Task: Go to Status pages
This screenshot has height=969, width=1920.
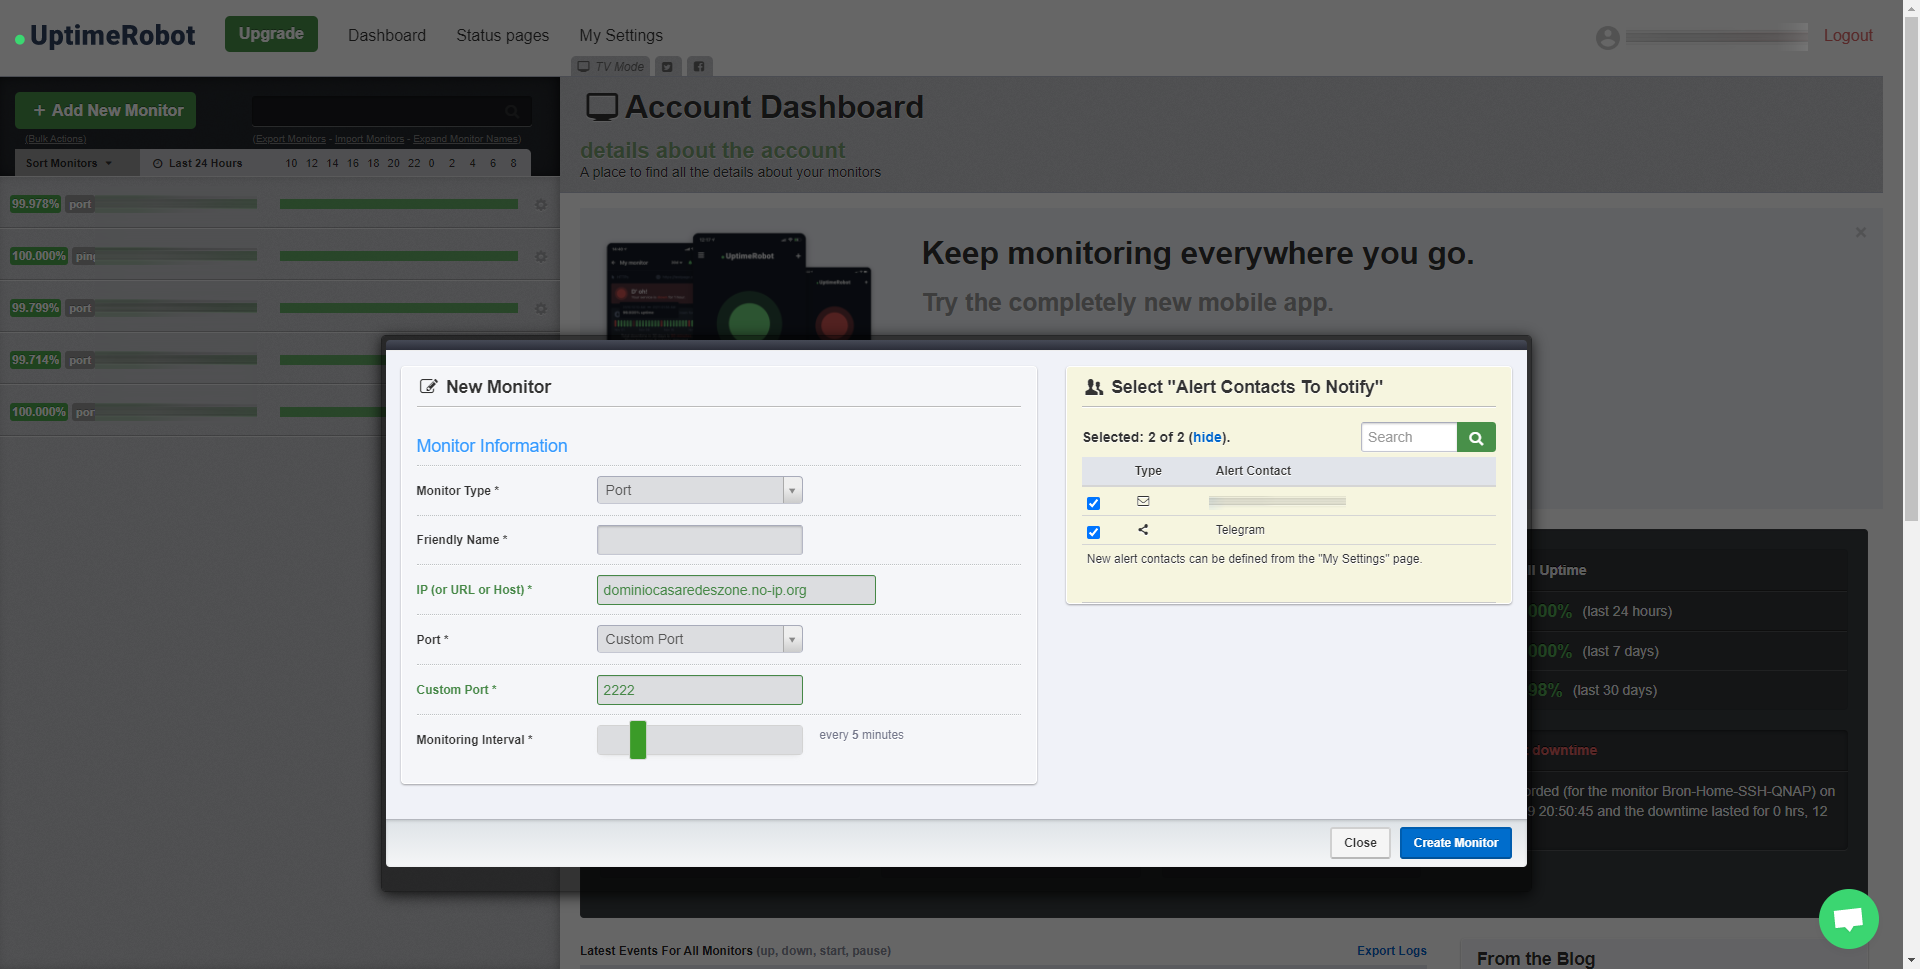Action: pos(503,36)
